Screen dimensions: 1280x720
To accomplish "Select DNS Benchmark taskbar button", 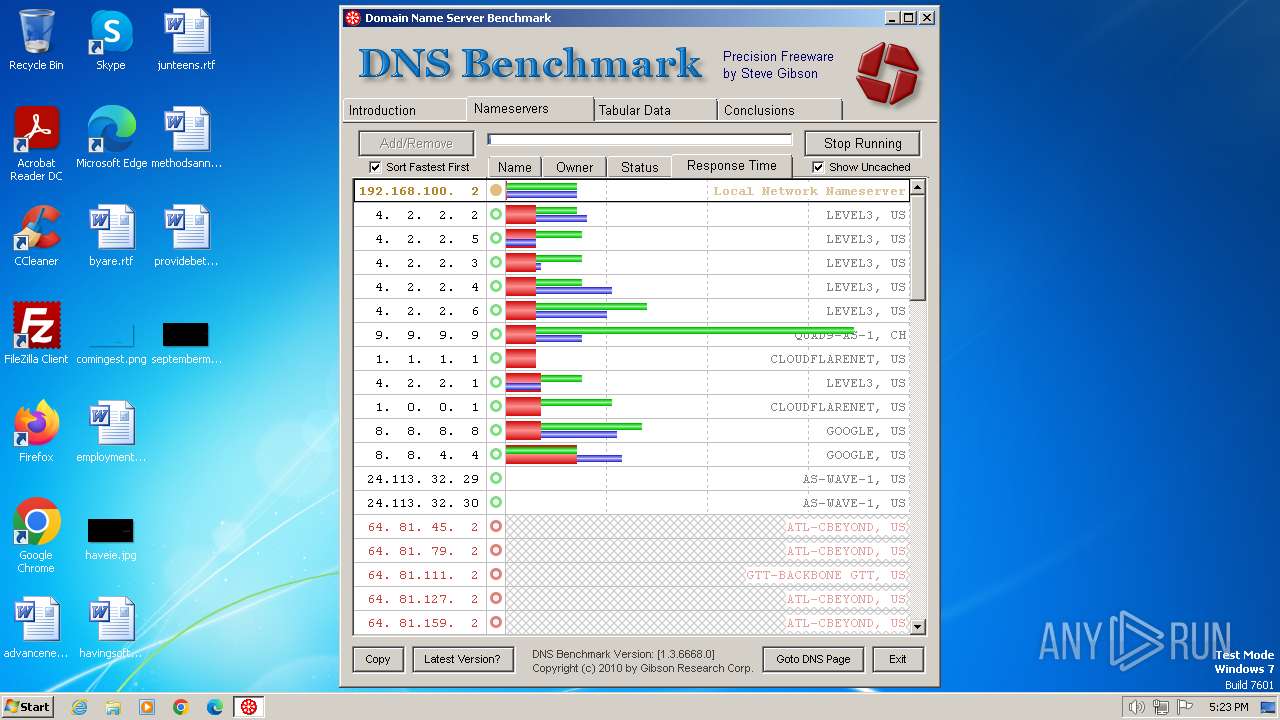I will click(x=249, y=707).
